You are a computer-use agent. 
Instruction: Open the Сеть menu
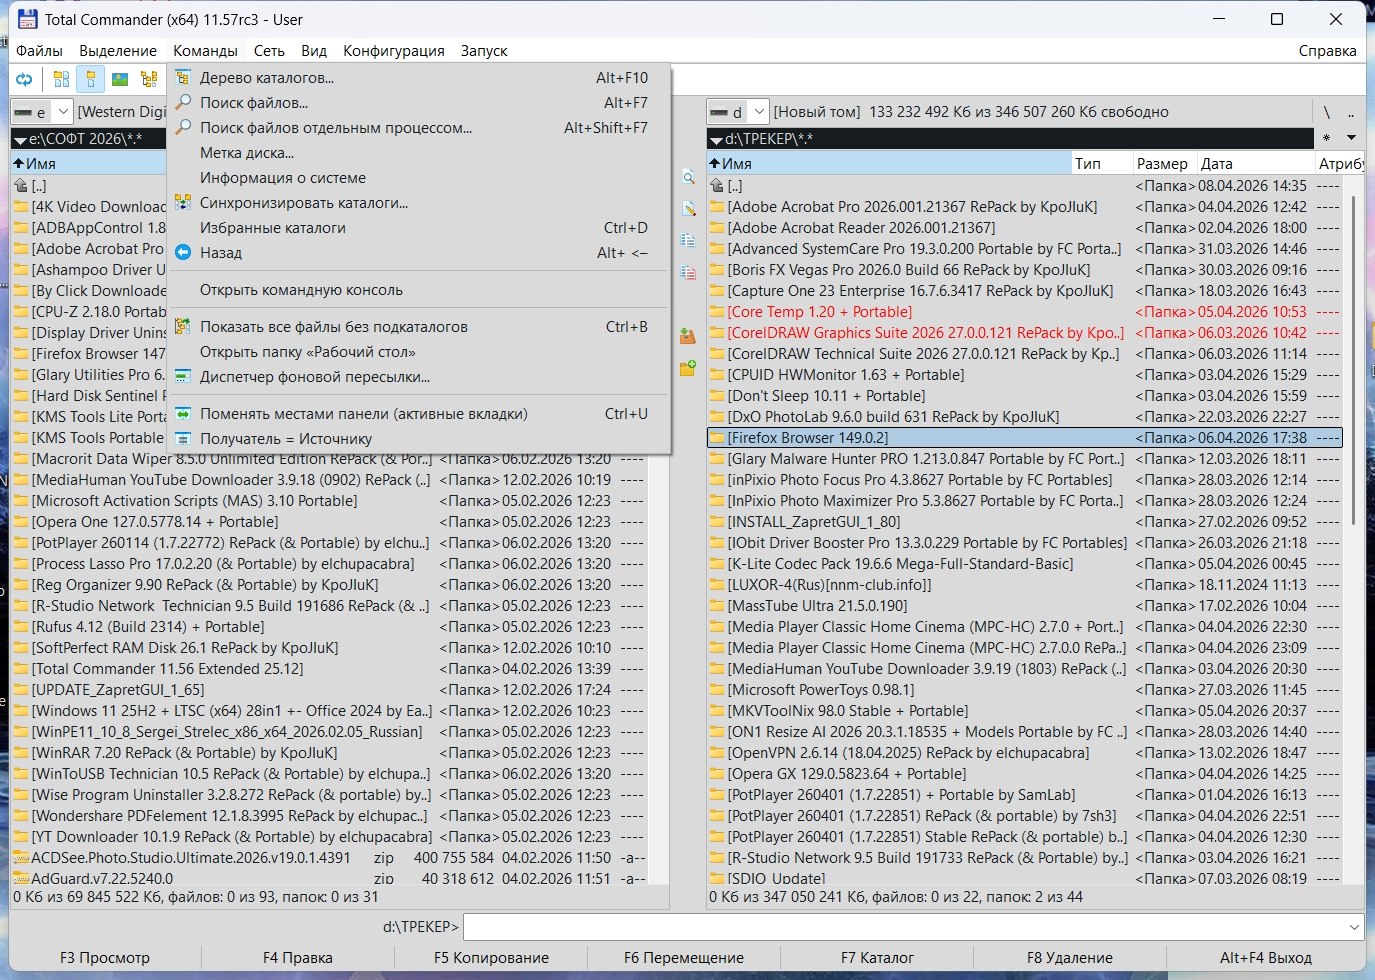269,51
